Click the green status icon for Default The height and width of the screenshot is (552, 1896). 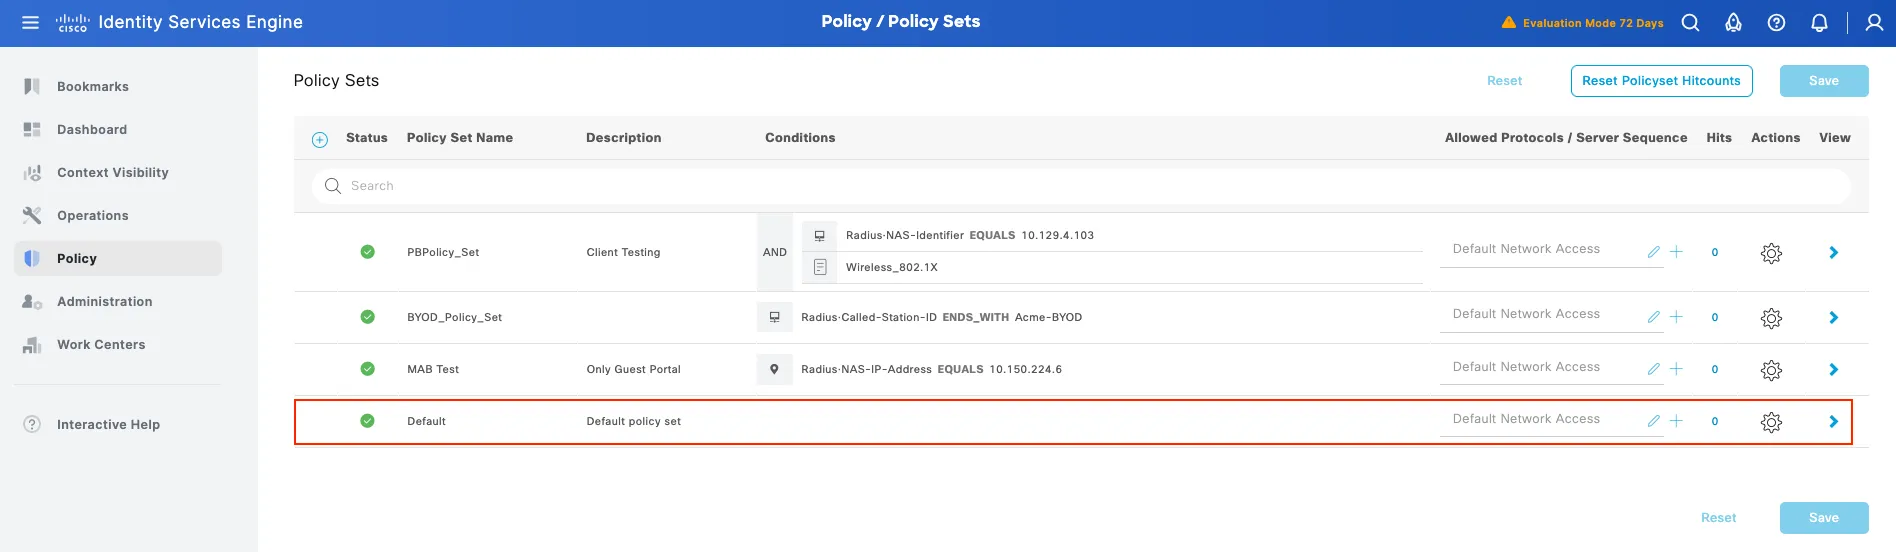click(368, 421)
